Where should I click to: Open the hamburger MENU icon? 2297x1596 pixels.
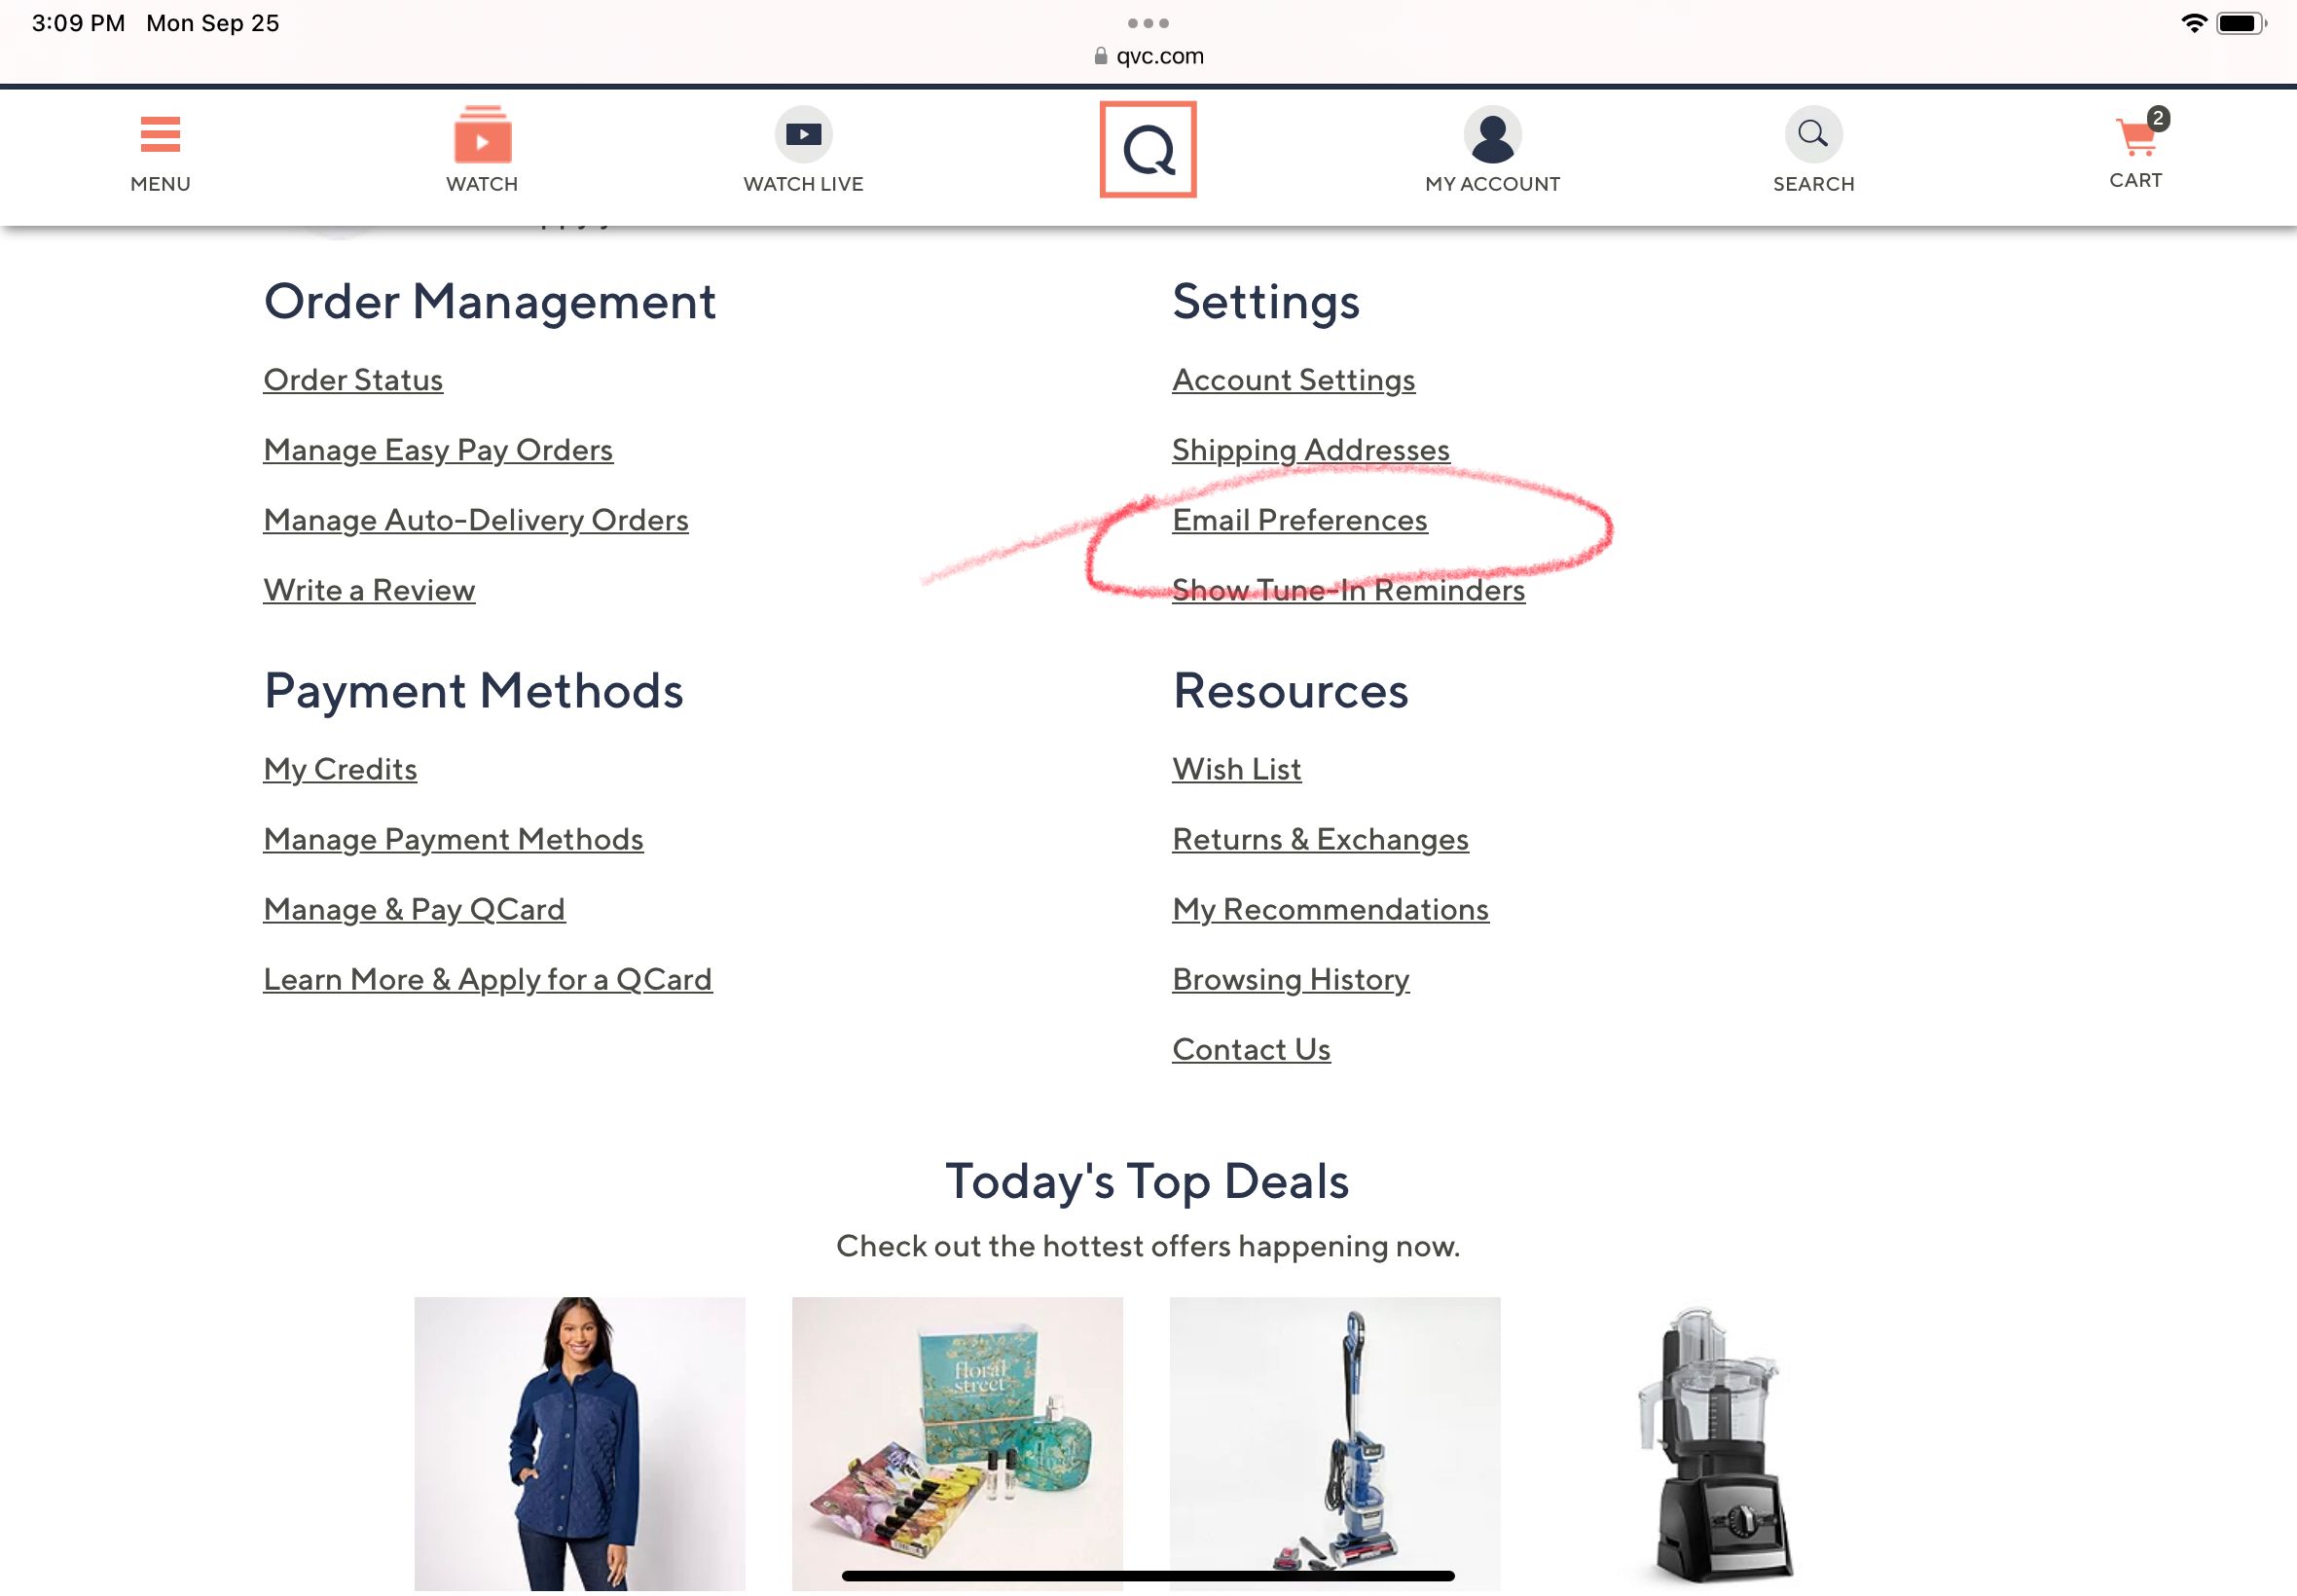[x=160, y=135]
